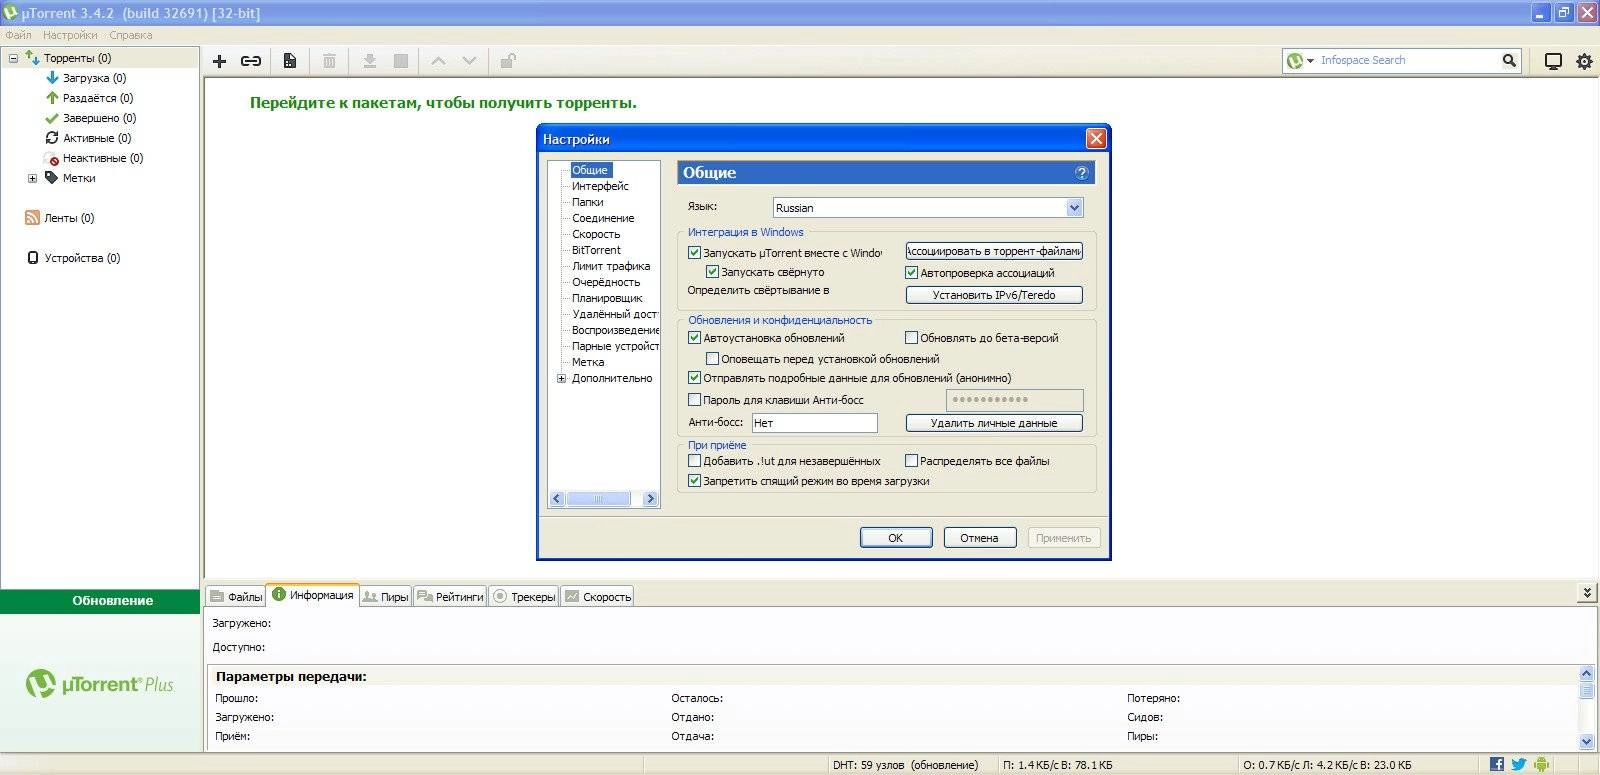Click Create New Torrent file icon
Screen dimensions: 1600x775
pos(289,61)
